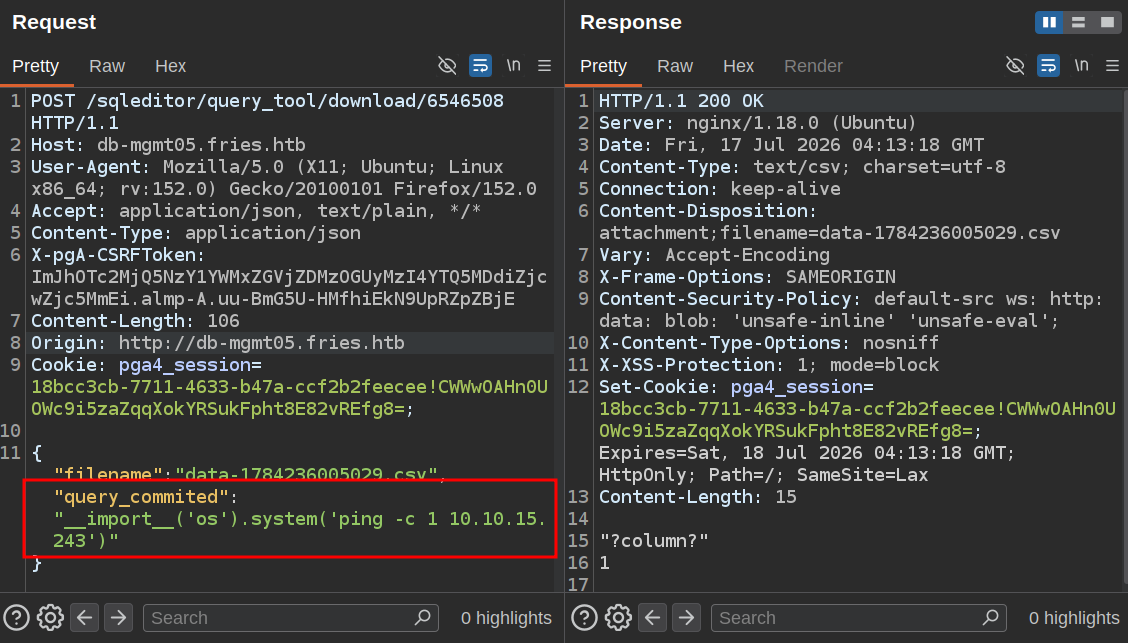
Task: Toggle line wrap in Request pane
Action: pyautogui.click(x=480, y=65)
